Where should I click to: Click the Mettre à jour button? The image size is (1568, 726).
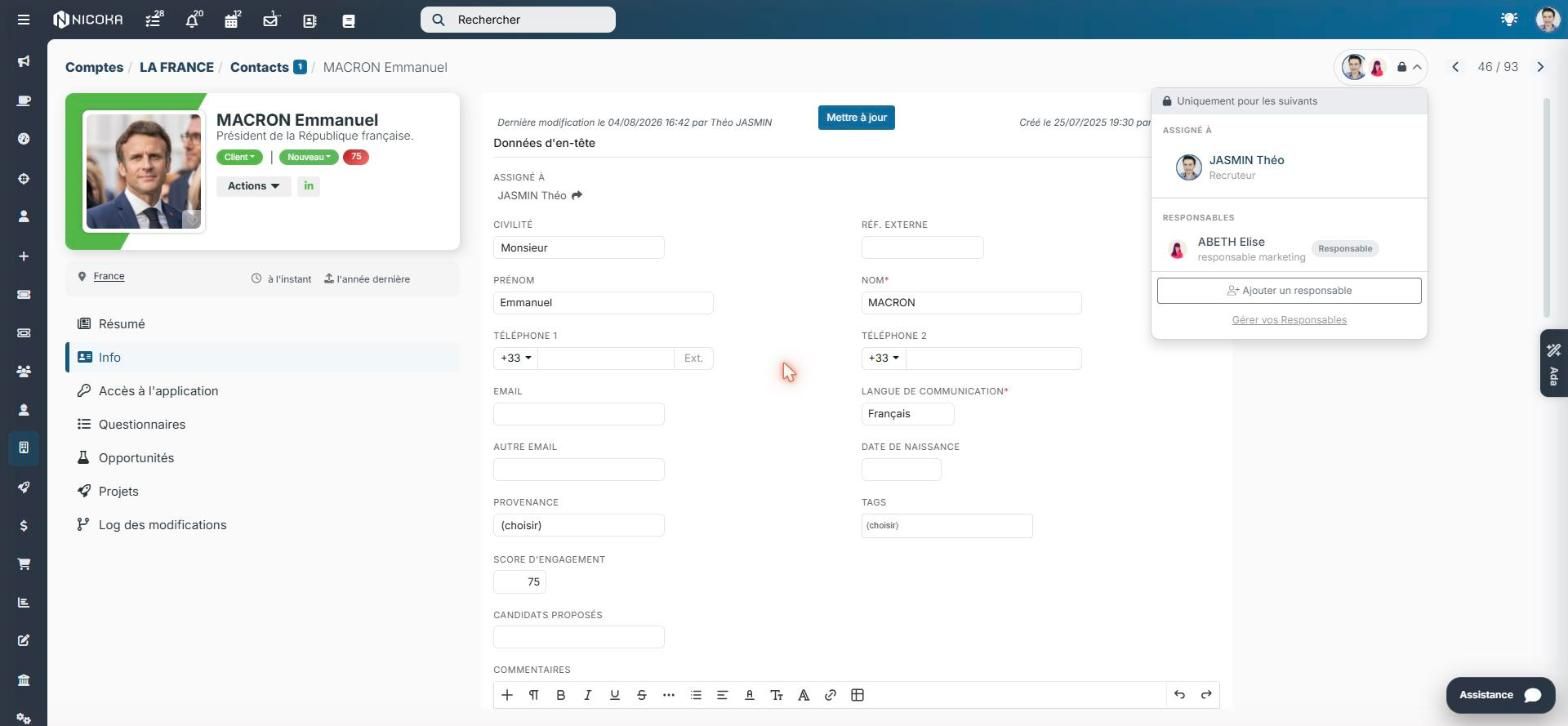click(856, 118)
